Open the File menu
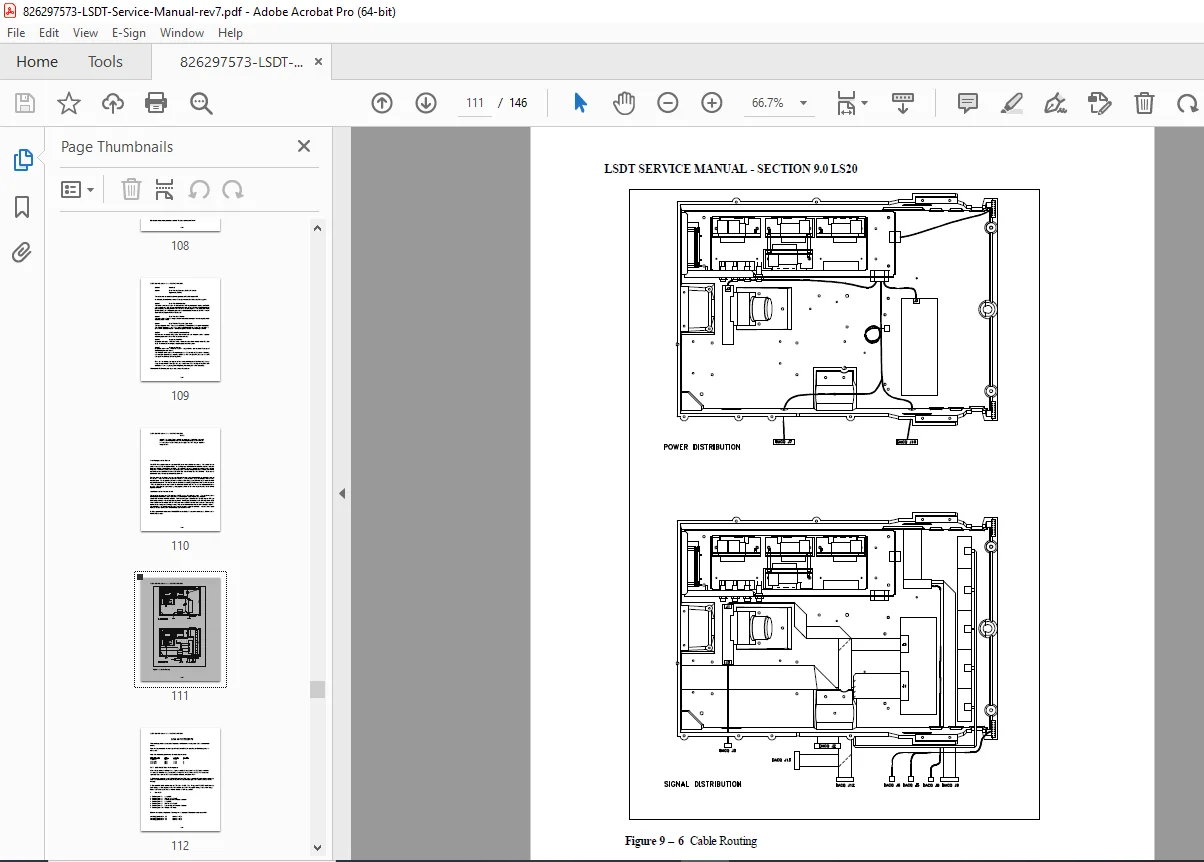This screenshot has width=1204, height=862. click(x=17, y=33)
